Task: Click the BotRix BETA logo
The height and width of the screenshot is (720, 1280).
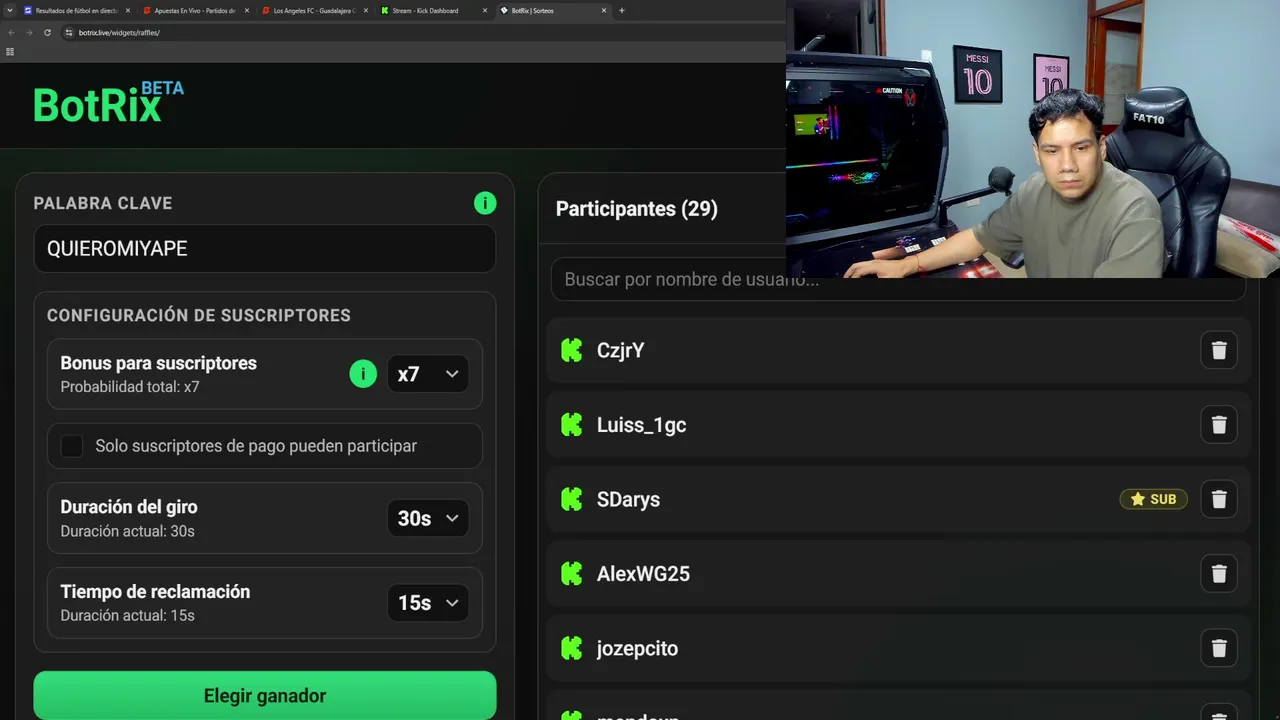Action: tap(108, 102)
